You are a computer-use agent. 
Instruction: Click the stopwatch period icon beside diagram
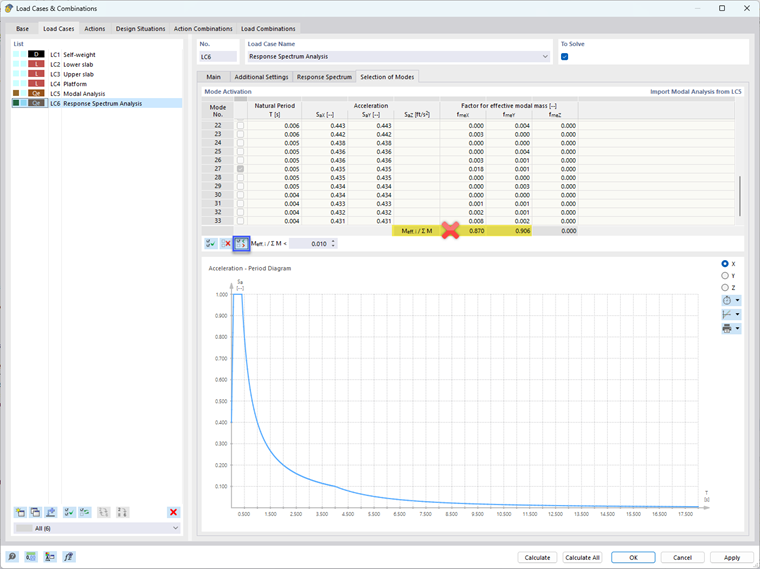click(727, 300)
